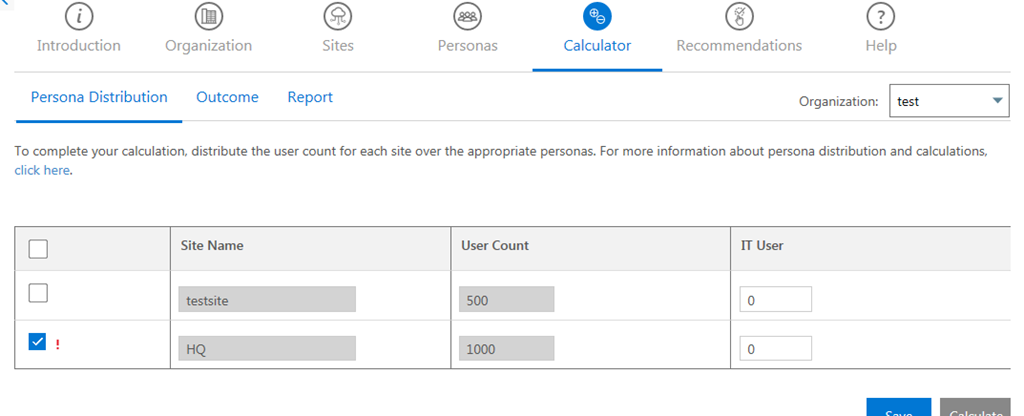Image resolution: width=1024 pixels, height=416 pixels.
Task: Select the Persona Distribution tab
Action: click(x=99, y=97)
